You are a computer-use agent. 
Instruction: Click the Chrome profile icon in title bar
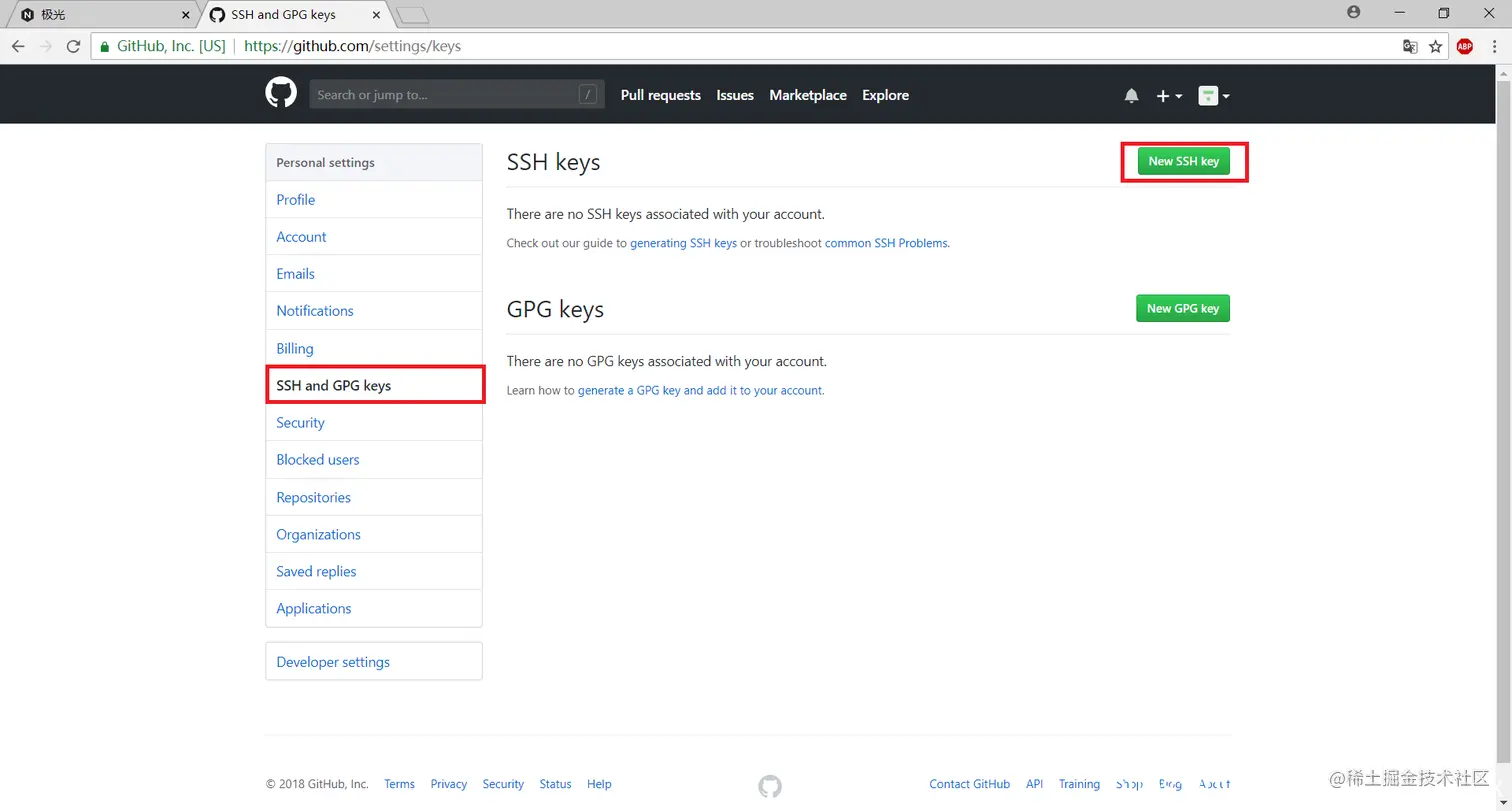[x=1354, y=12]
